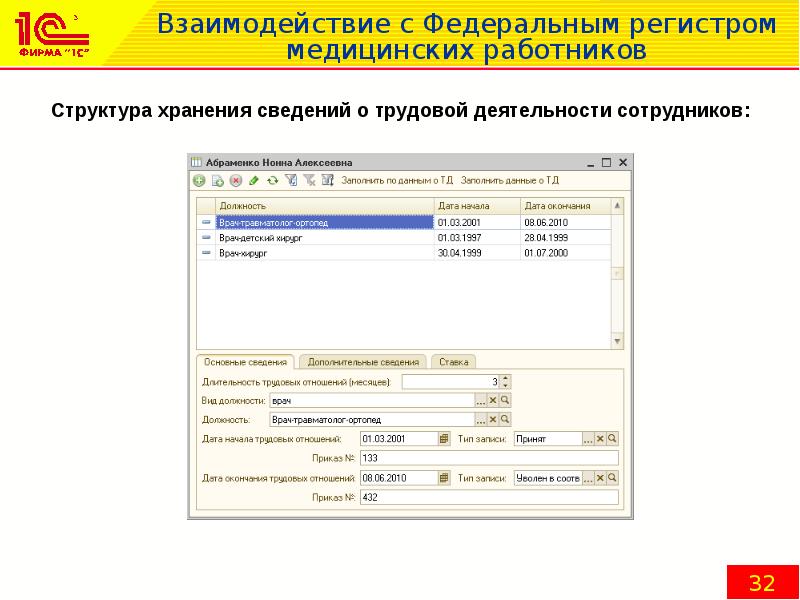Screen dimensions: 800x600
Task: Open selection list for Должность Врач-травматолог-ортопед
Action: (x=480, y=420)
